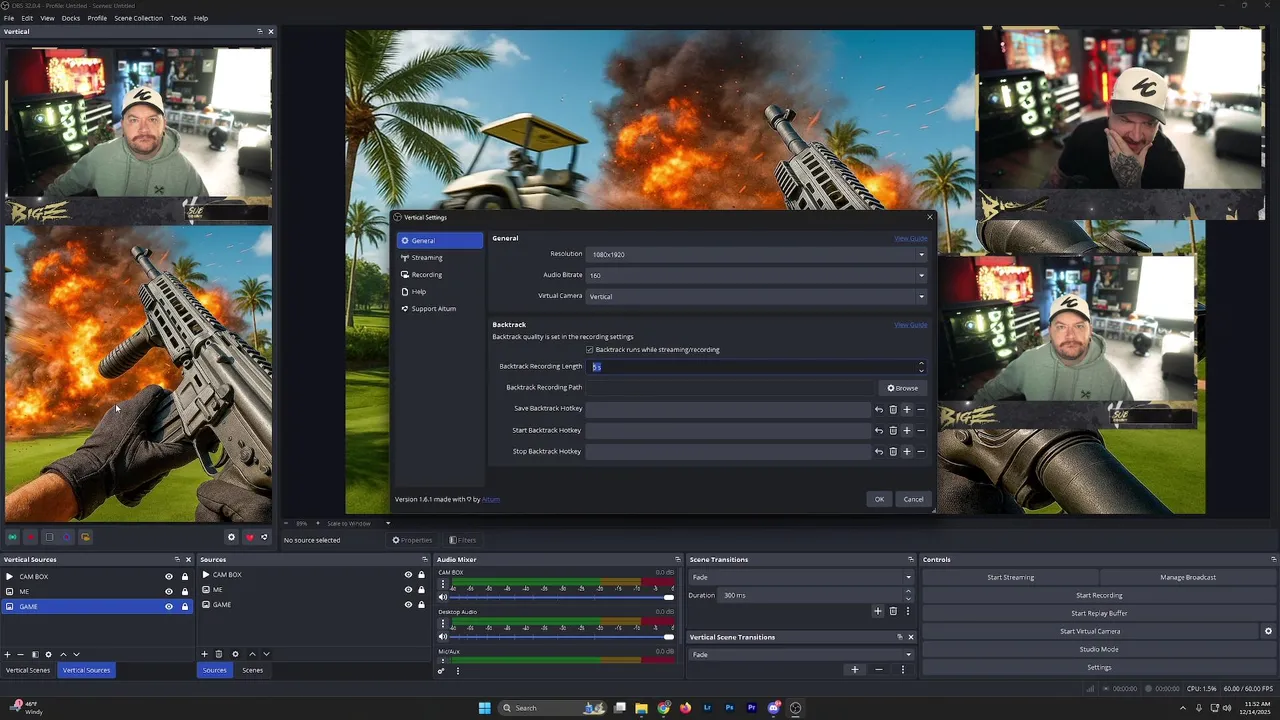
Task: Click the vertical record icon under the Vertical preview
Action: click(x=31, y=537)
